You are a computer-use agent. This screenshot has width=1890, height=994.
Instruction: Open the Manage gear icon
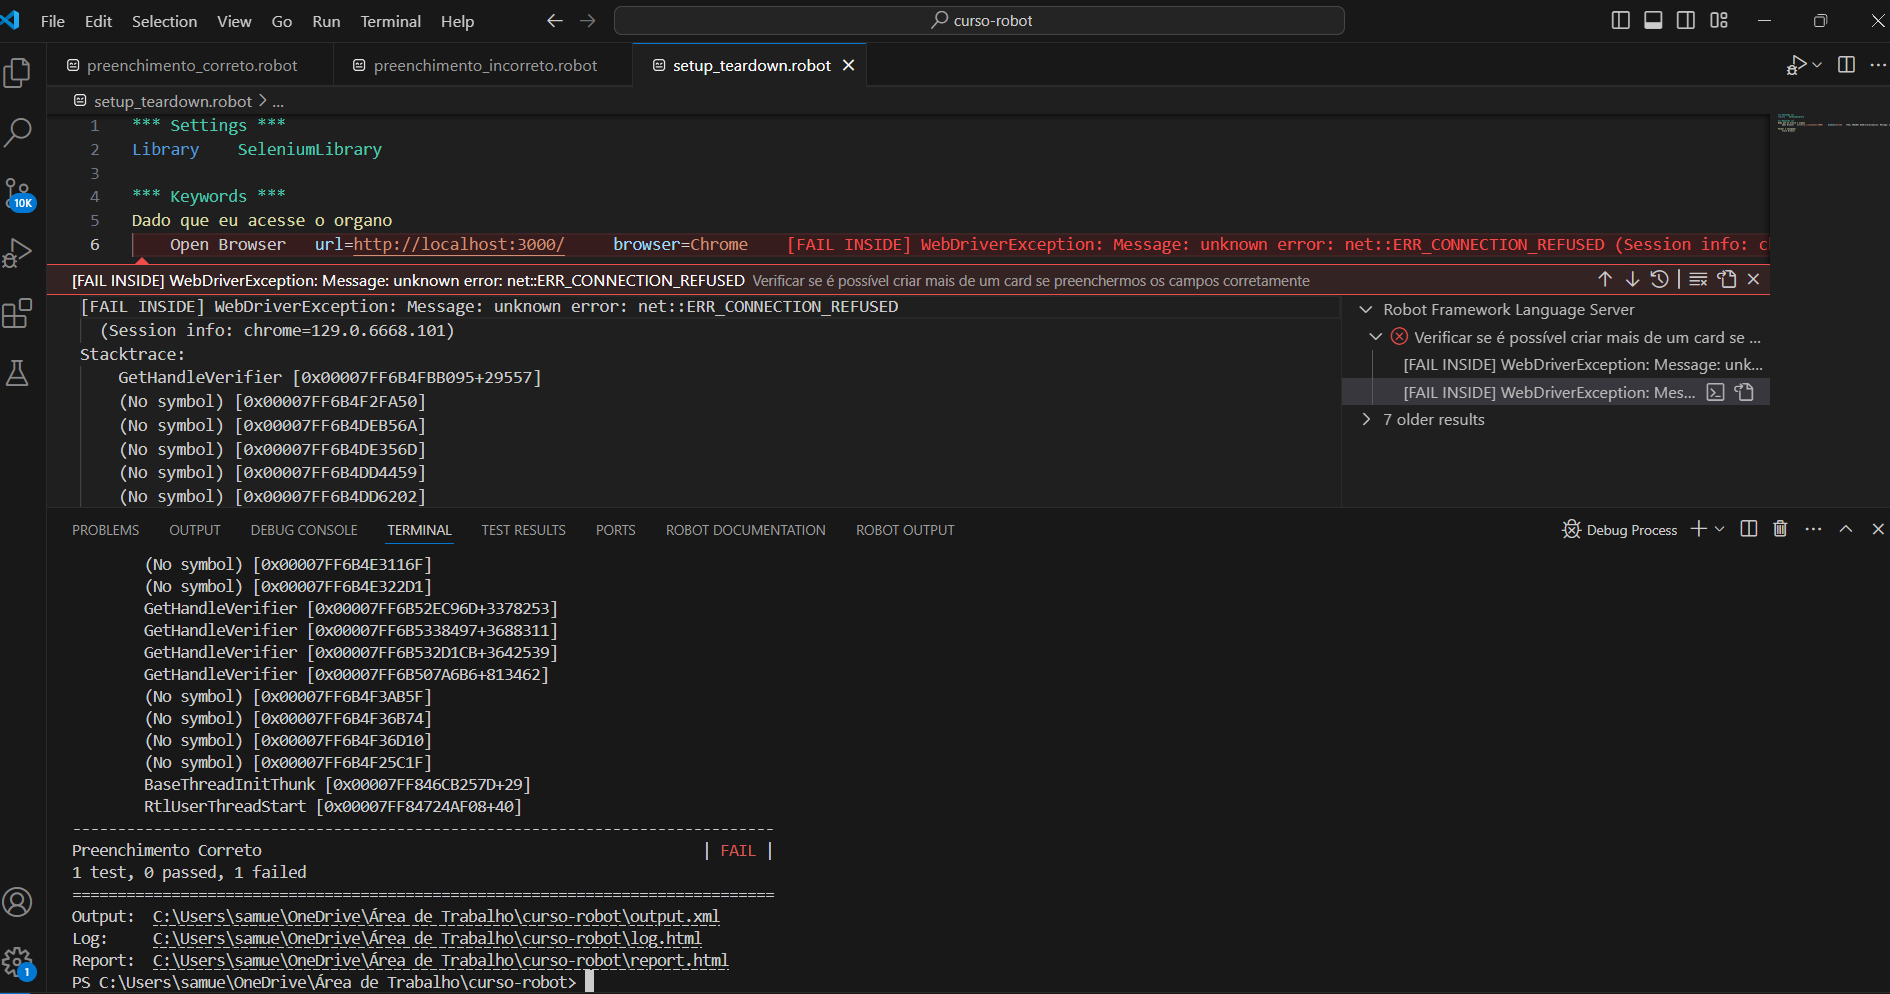[18, 963]
